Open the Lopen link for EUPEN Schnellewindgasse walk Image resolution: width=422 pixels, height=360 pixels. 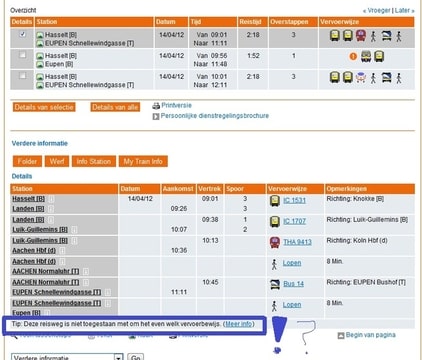pyautogui.click(x=292, y=305)
